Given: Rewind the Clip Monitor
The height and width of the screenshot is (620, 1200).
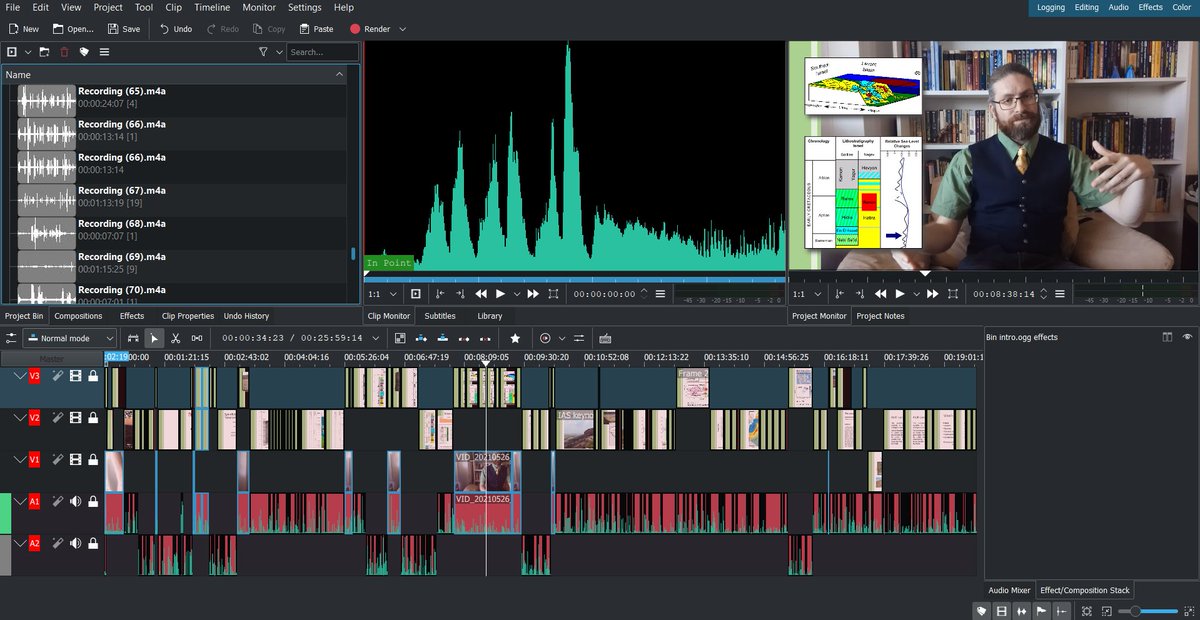Looking at the screenshot, I should pos(481,294).
